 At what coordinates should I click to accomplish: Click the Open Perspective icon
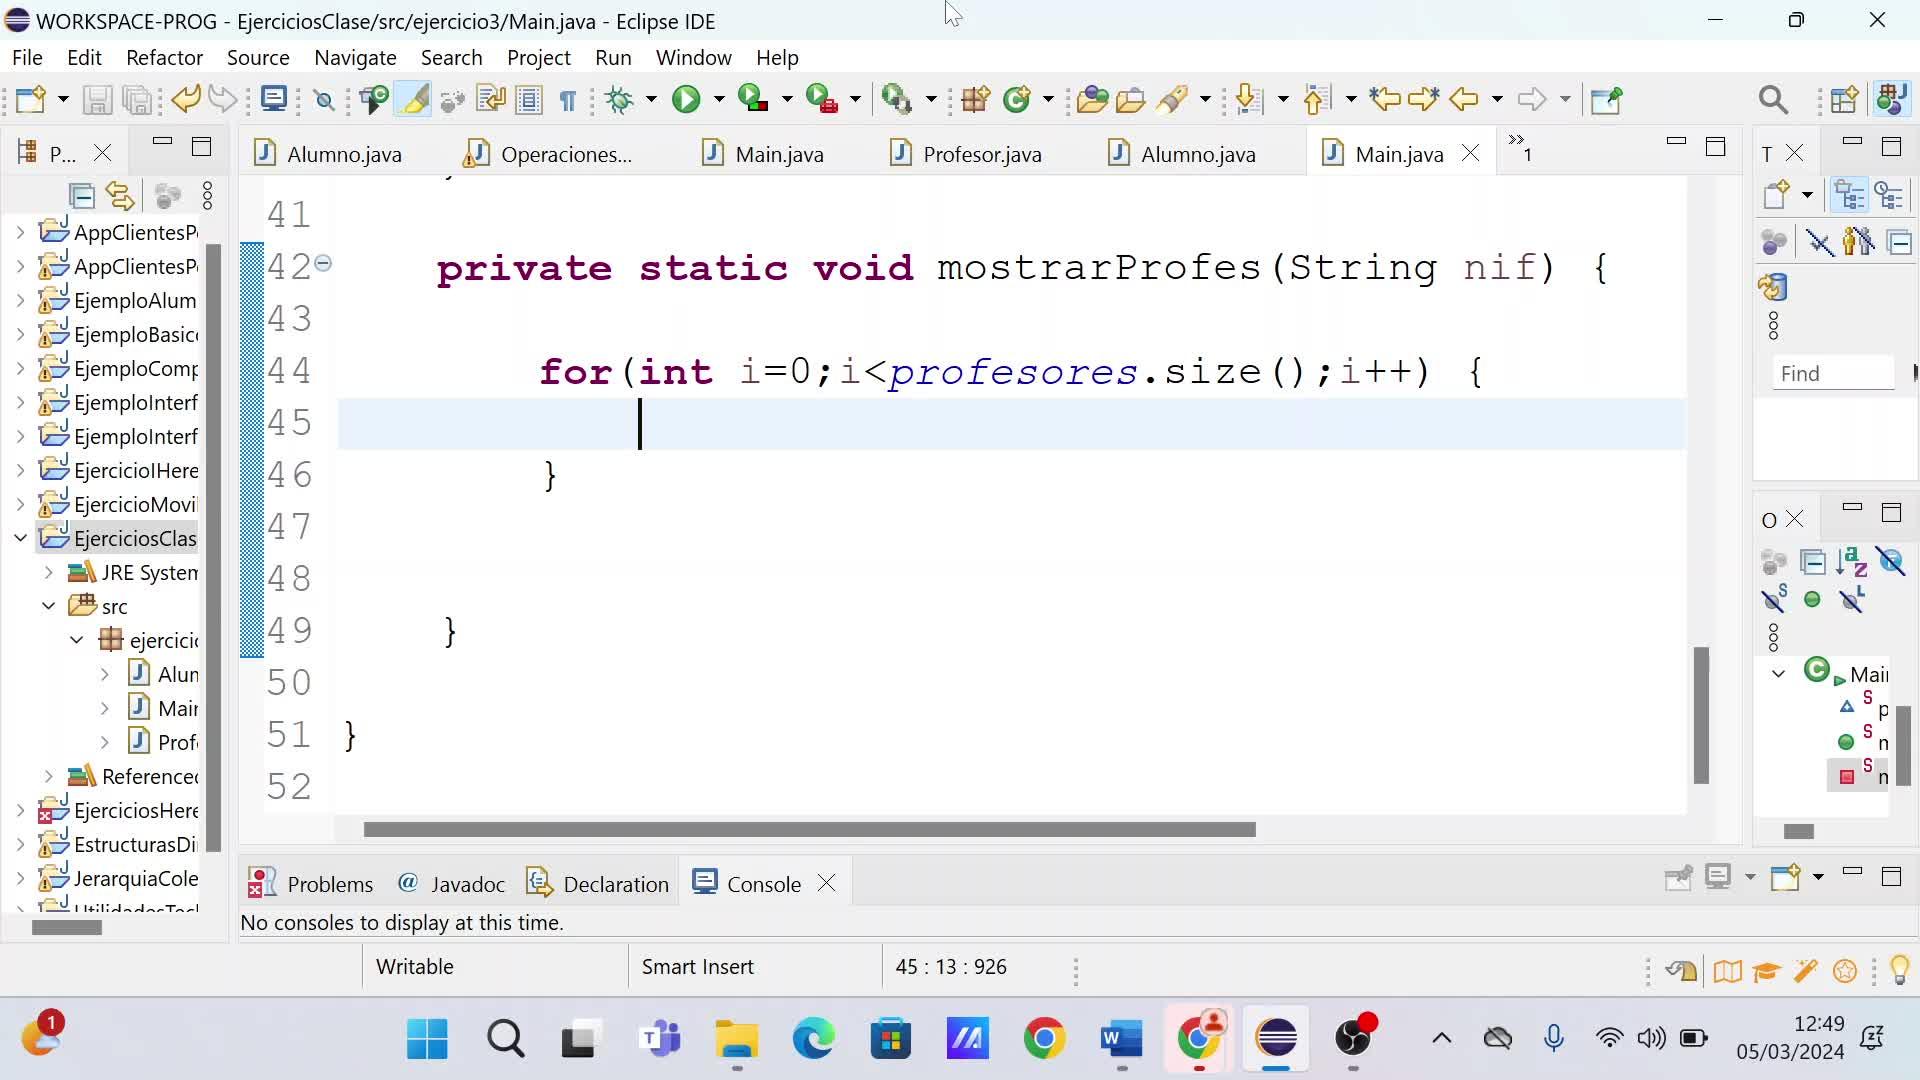pos(1844,99)
